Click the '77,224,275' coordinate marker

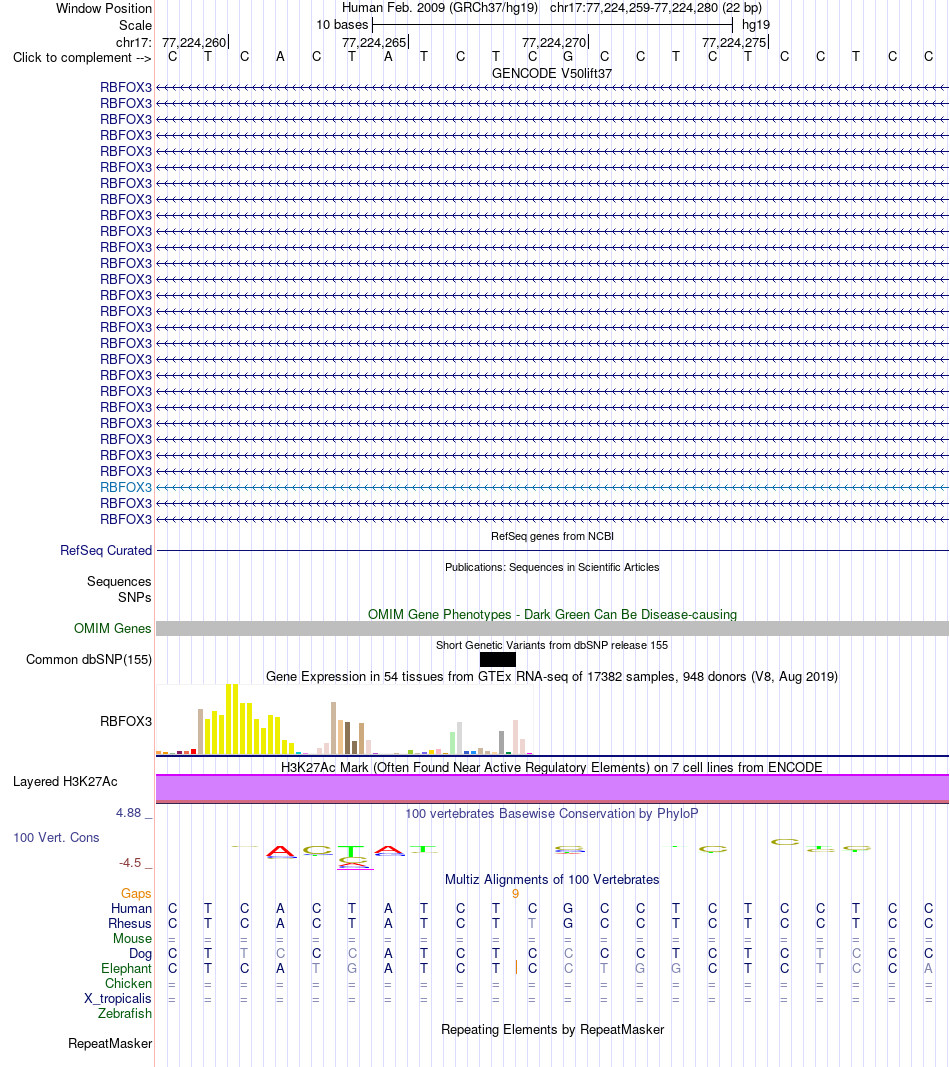734,42
